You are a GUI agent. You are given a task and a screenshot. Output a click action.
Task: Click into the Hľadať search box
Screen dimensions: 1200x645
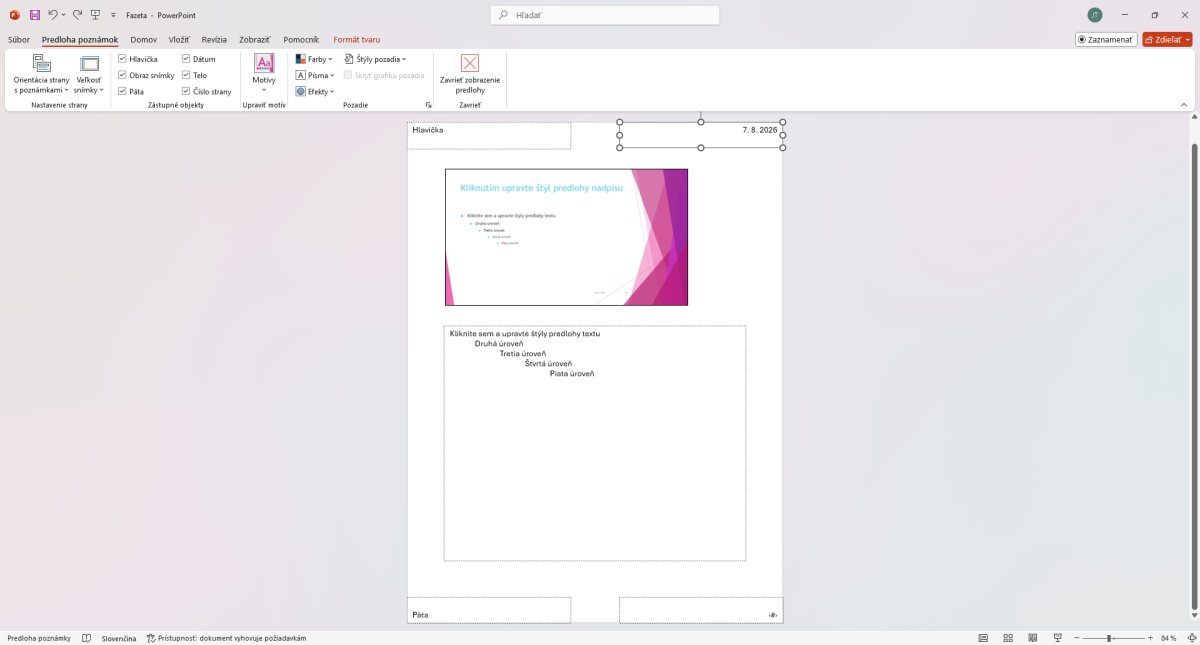pyautogui.click(x=605, y=15)
